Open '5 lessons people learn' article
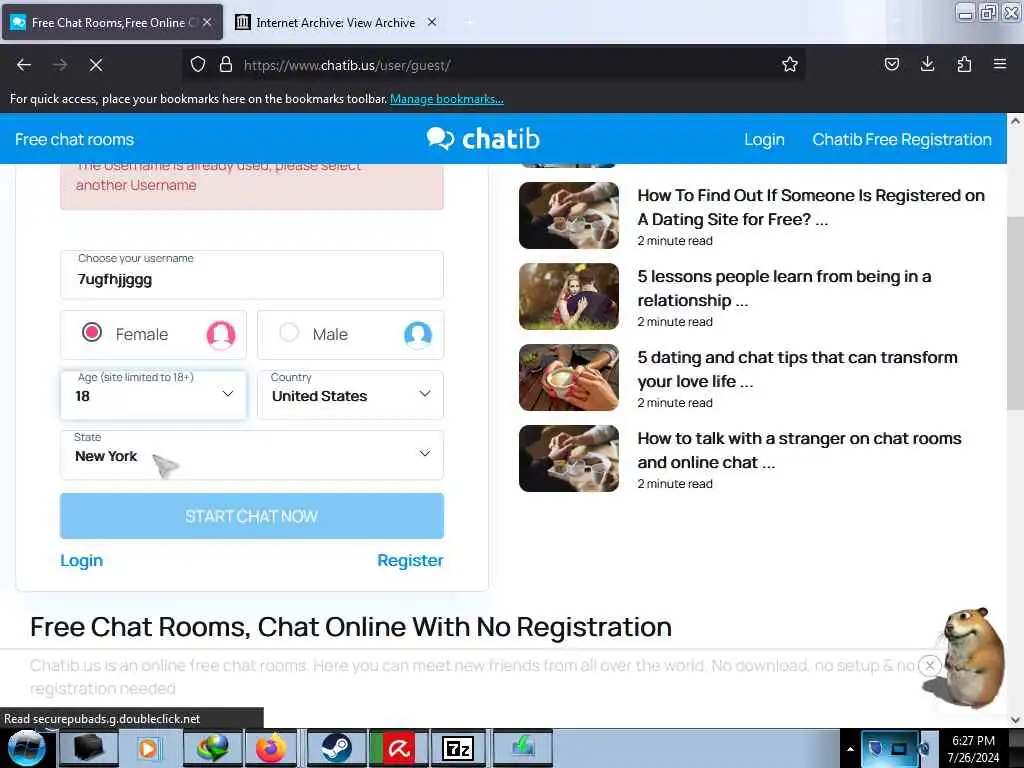 coord(784,288)
